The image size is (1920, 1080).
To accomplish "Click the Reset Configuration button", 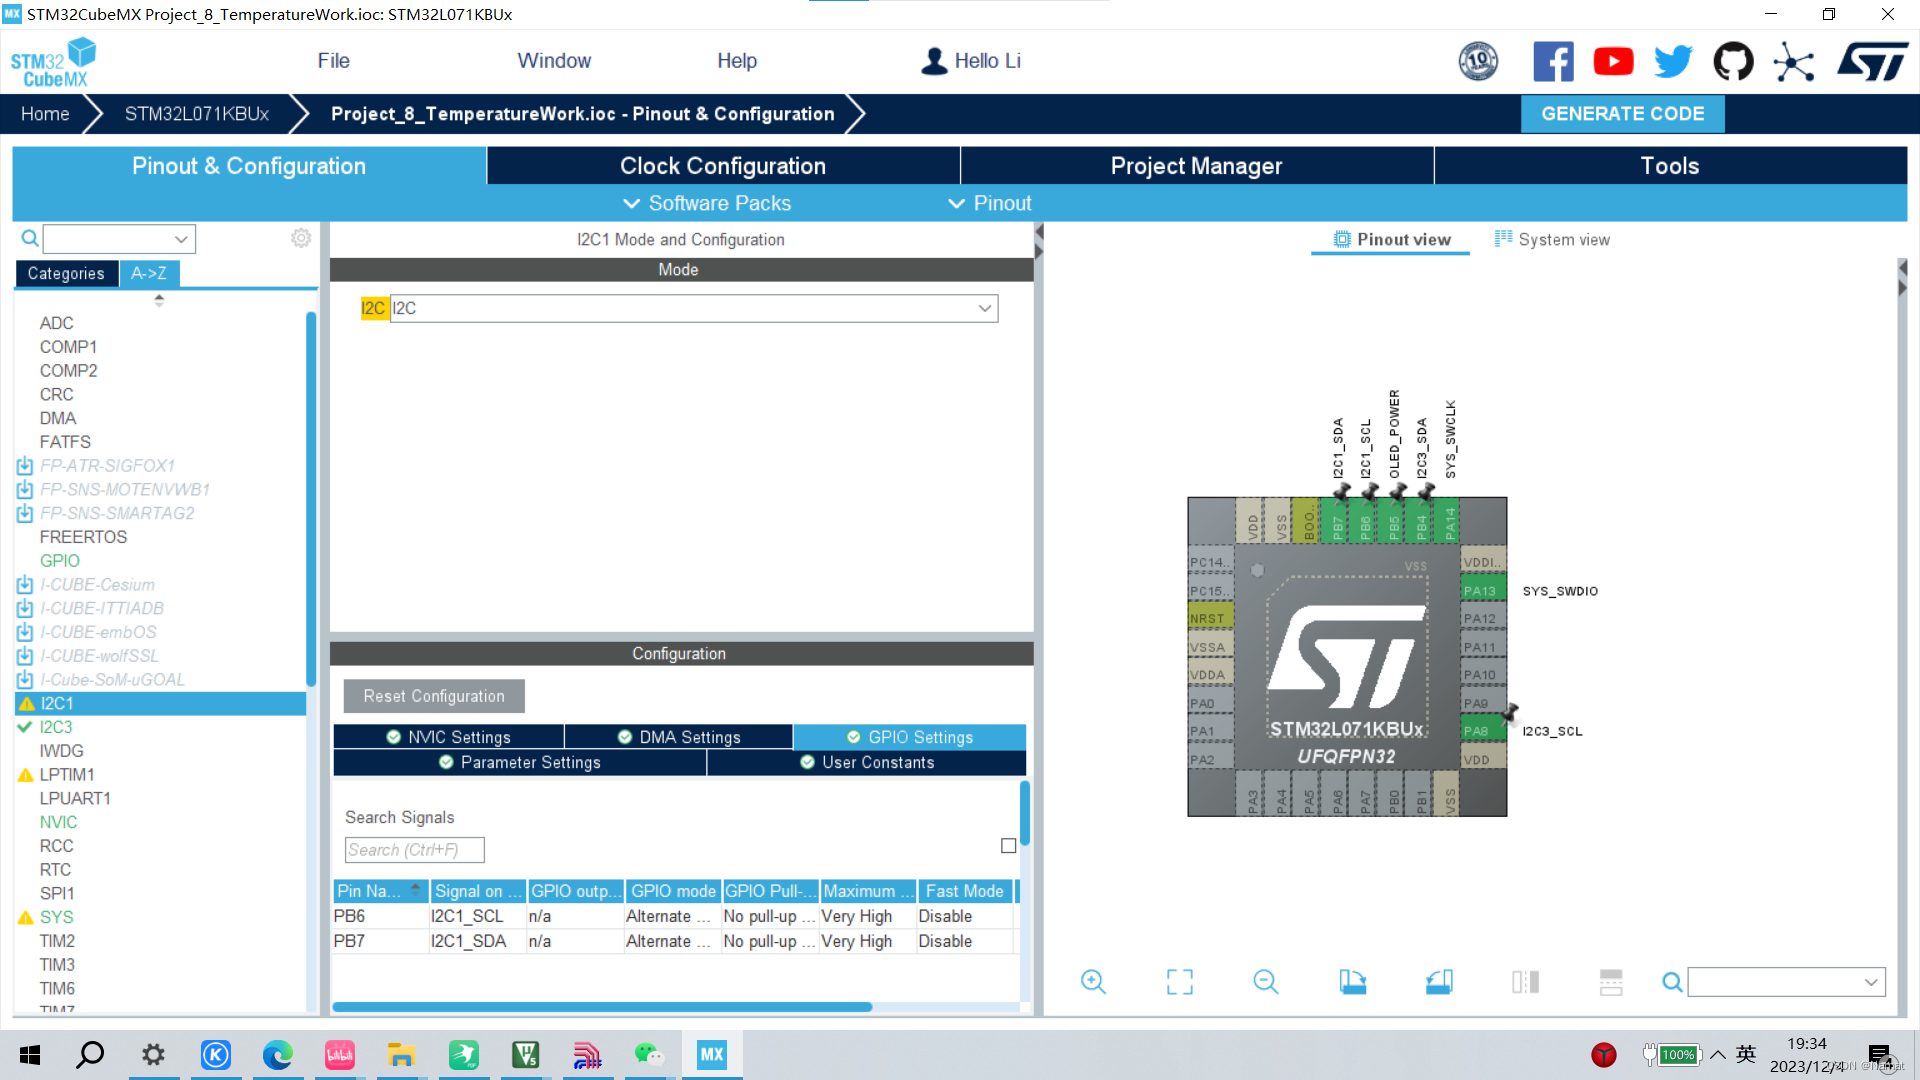I will [x=434, y=696].
